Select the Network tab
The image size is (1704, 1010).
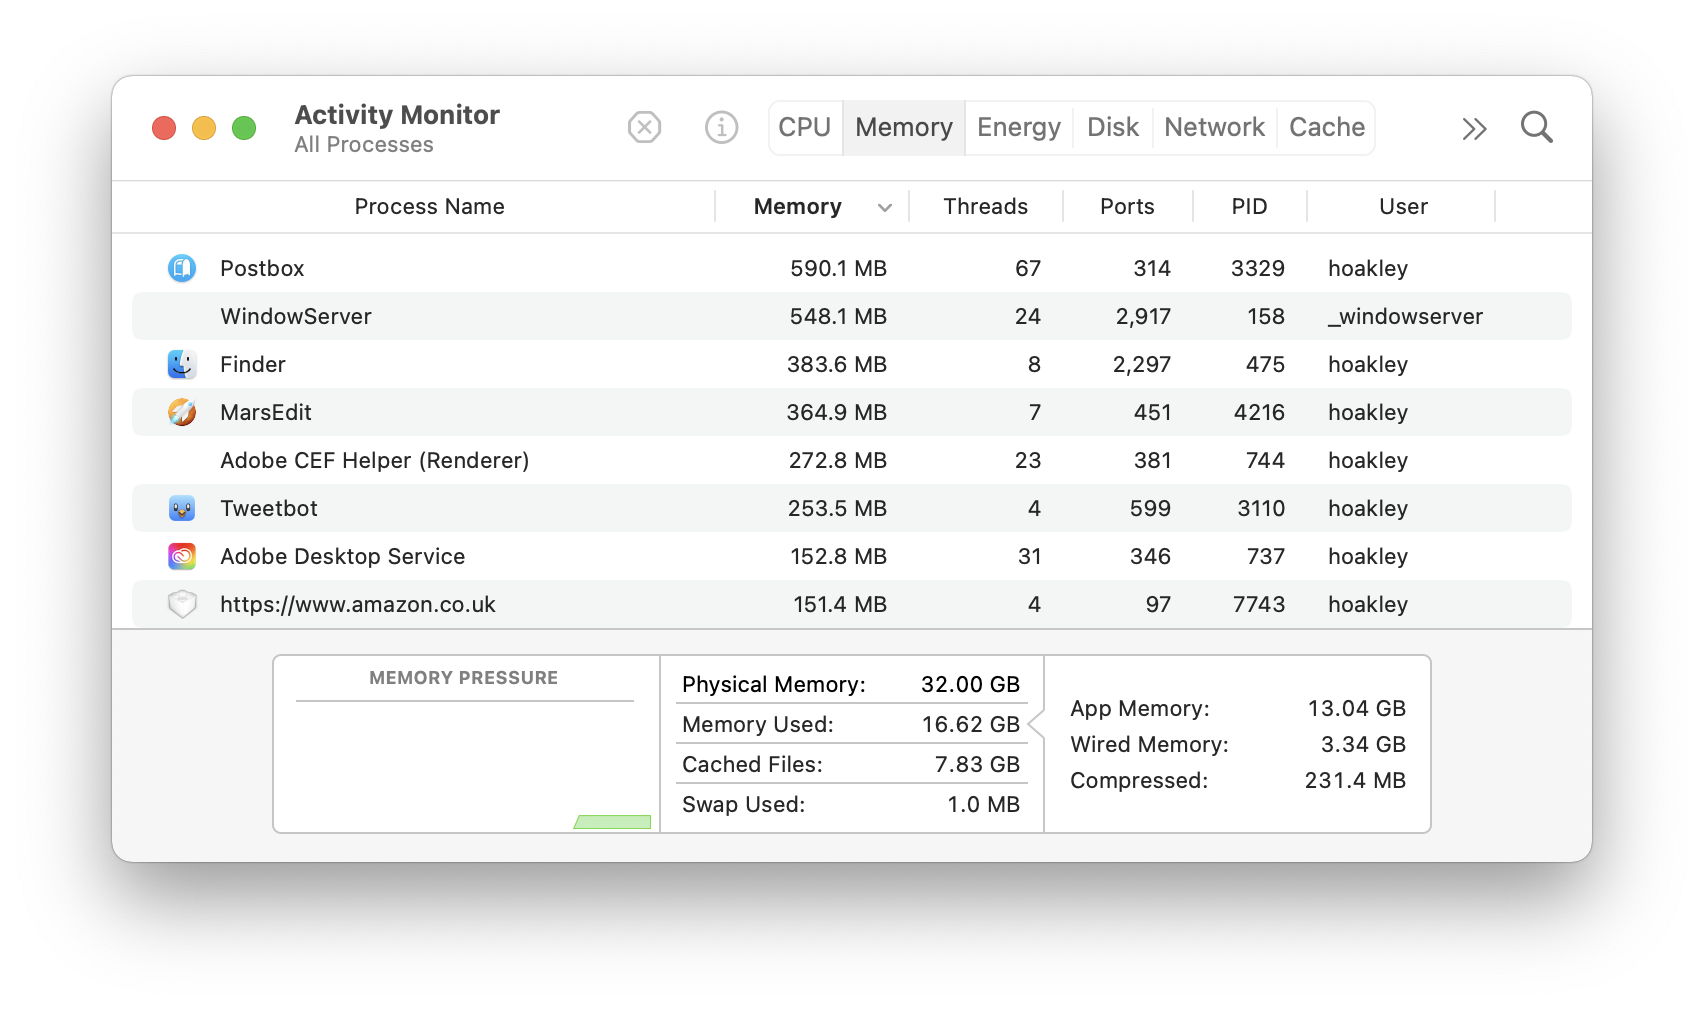pos(1214,128)
